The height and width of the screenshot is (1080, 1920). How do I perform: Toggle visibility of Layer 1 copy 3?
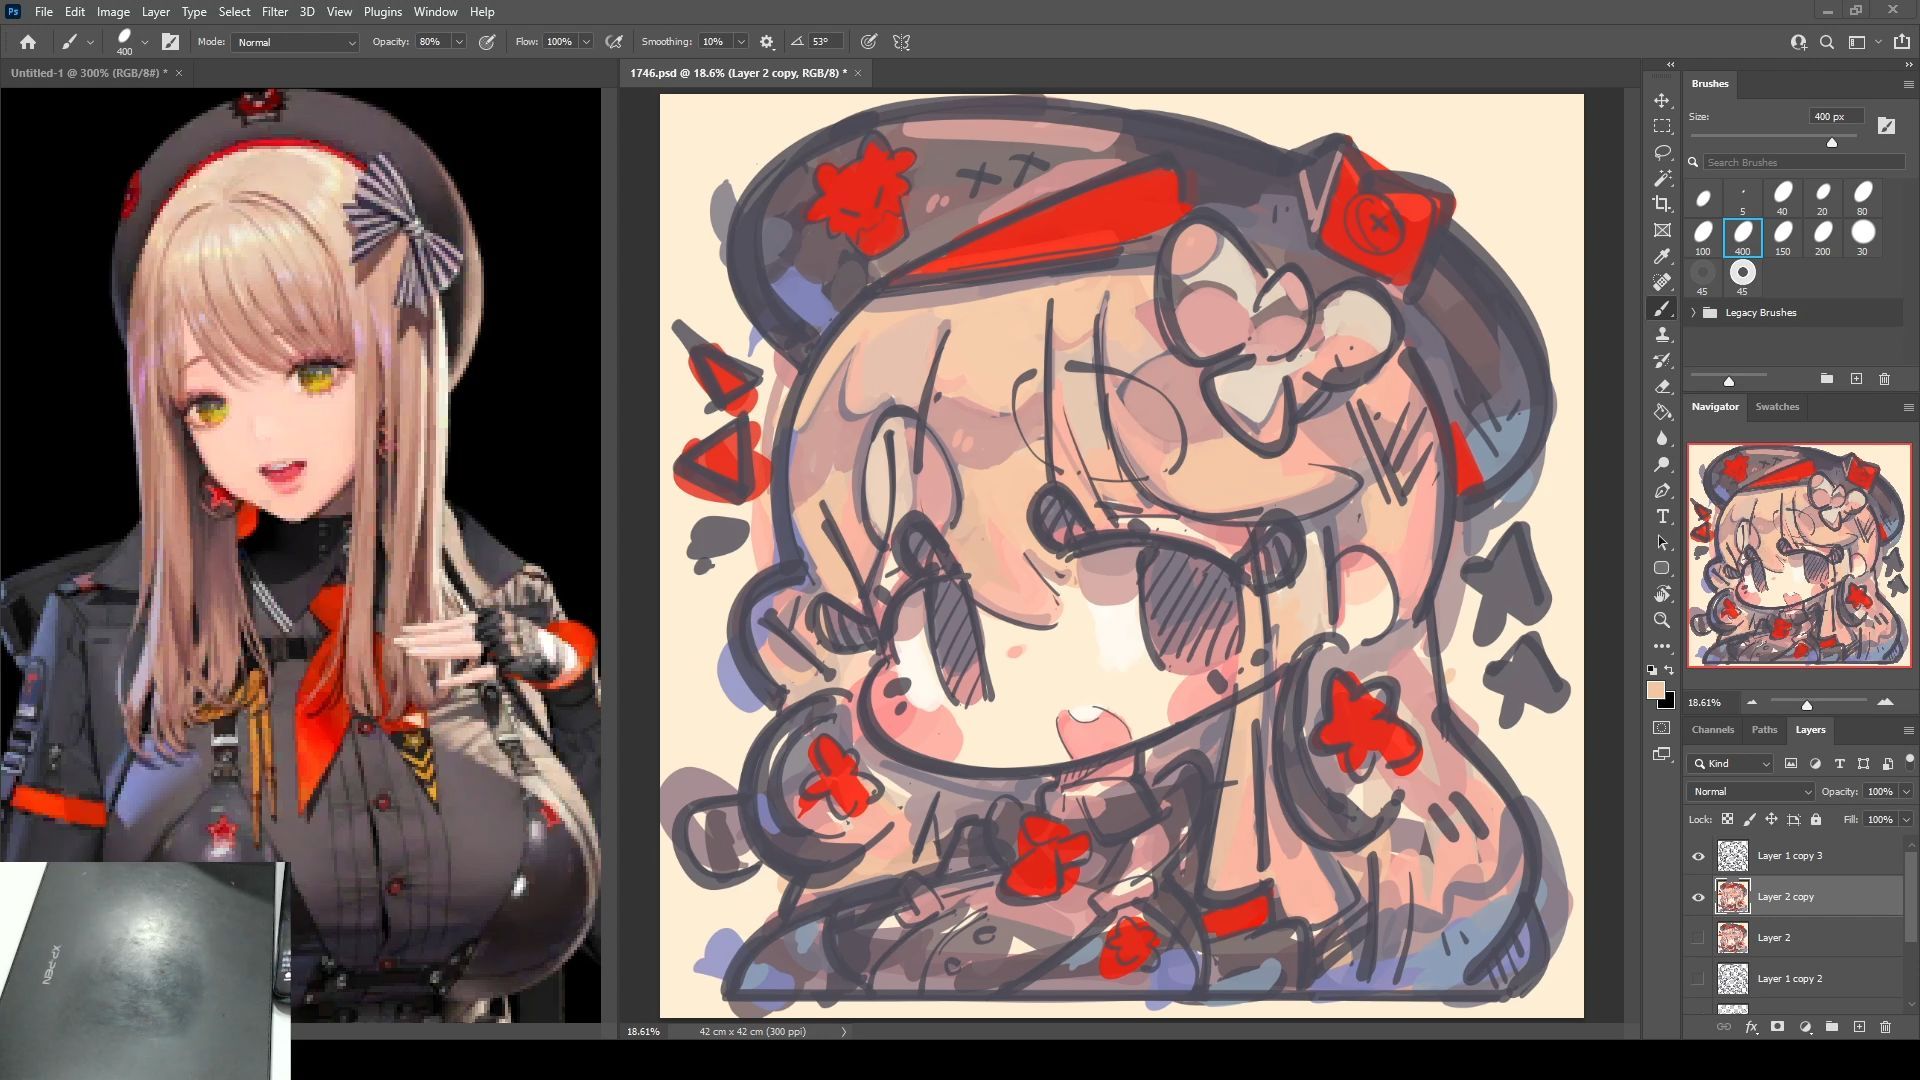1698,856
